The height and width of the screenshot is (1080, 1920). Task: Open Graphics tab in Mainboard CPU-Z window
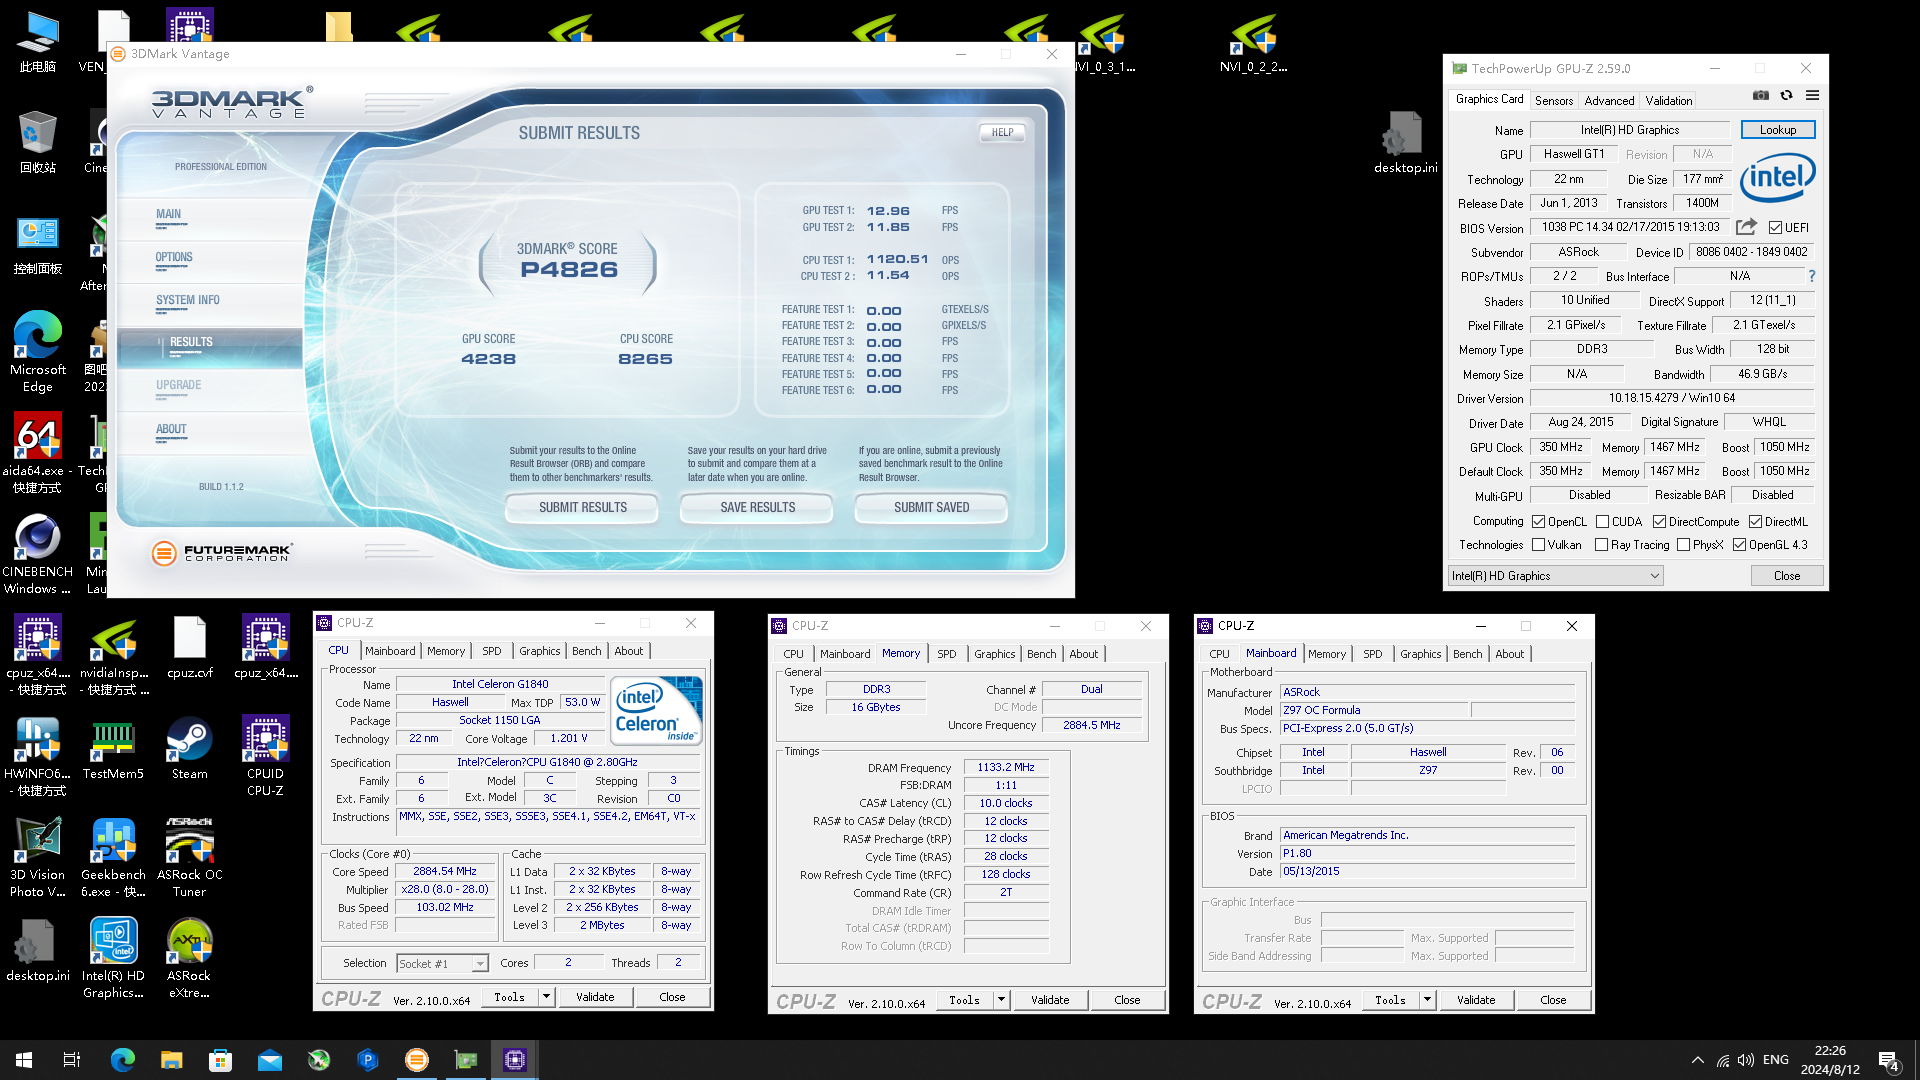pyautogui.click(x=1421, y=654)
